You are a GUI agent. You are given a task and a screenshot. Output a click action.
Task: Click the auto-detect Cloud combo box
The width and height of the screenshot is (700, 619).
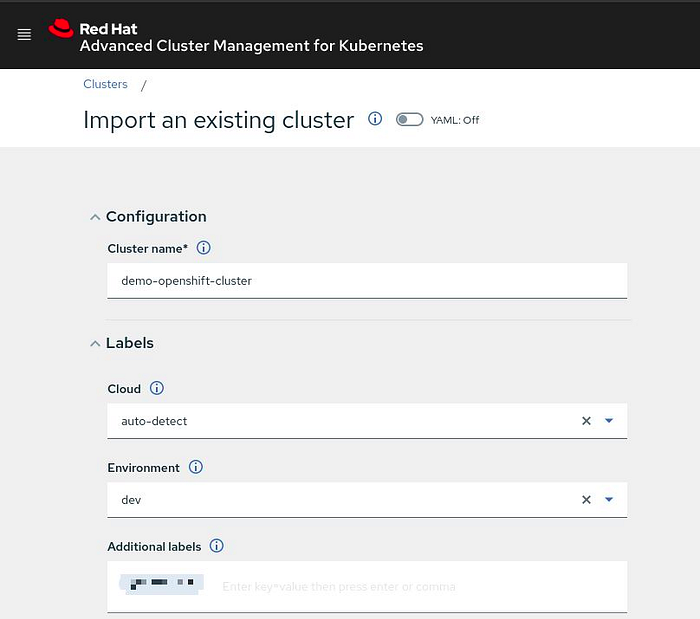[367, 421]
